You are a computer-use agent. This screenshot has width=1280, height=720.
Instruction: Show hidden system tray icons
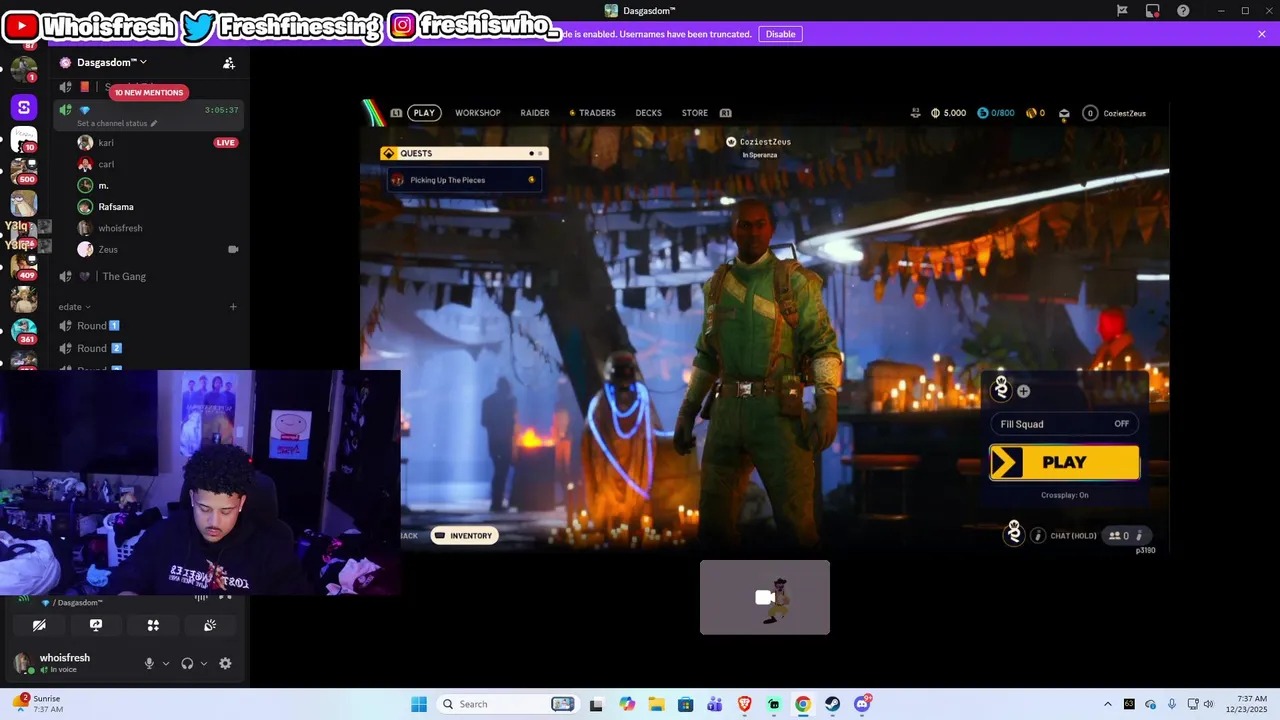coord(1107,704)
